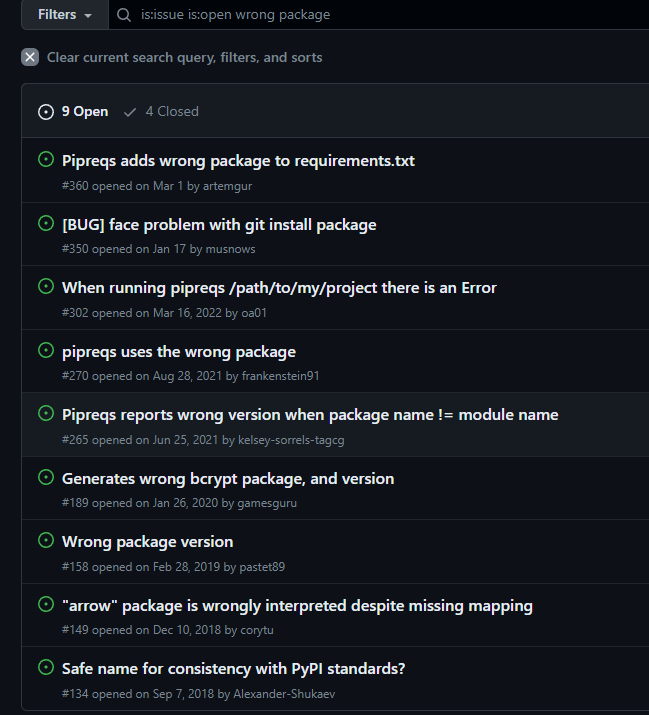Click the issue search input field
649x715 pixels.
pos(380,15)
